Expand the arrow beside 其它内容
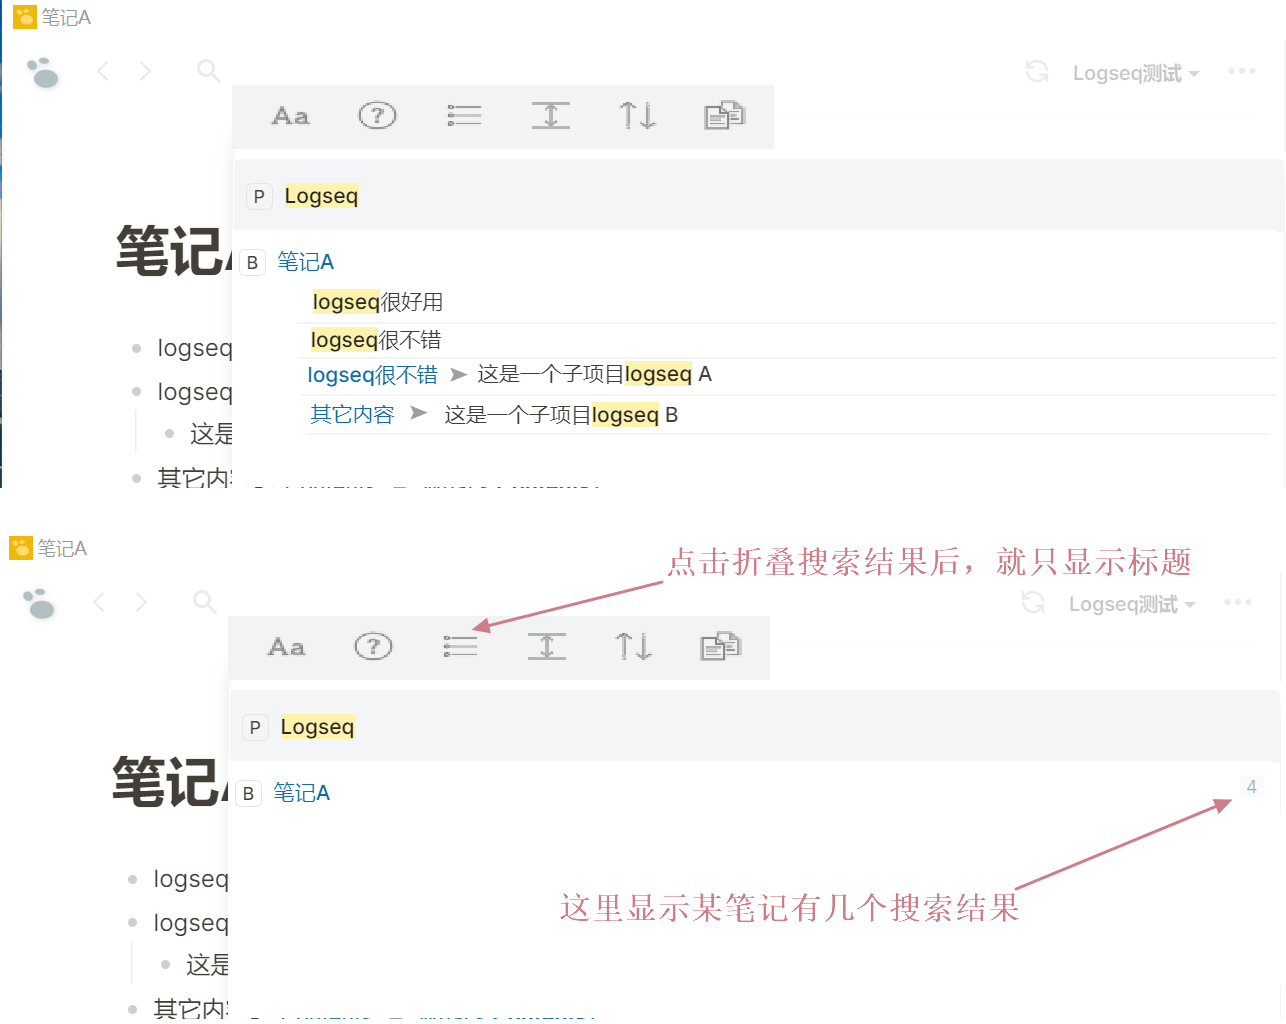The height and width of the screenshot is (1024, 1286). 419,413
